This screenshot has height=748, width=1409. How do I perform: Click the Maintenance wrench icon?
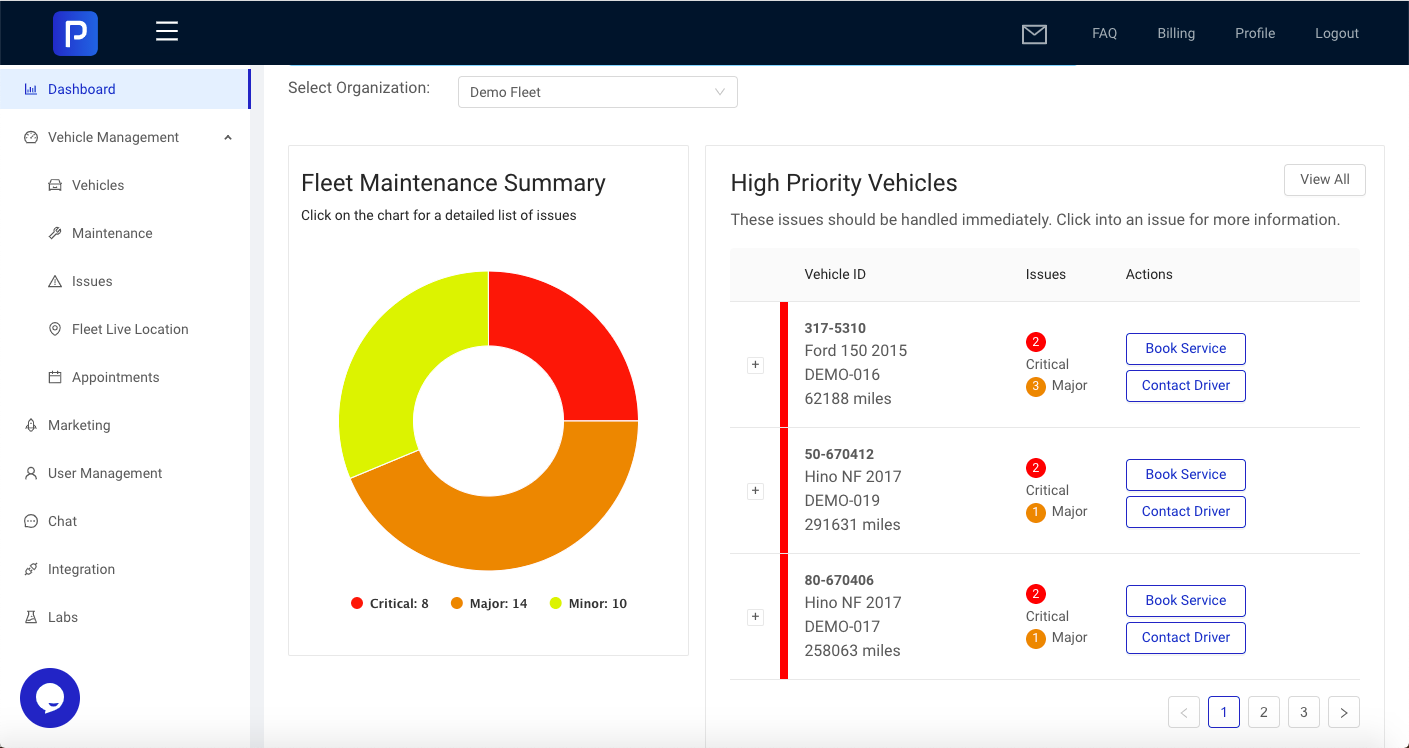tap(55, 233)
